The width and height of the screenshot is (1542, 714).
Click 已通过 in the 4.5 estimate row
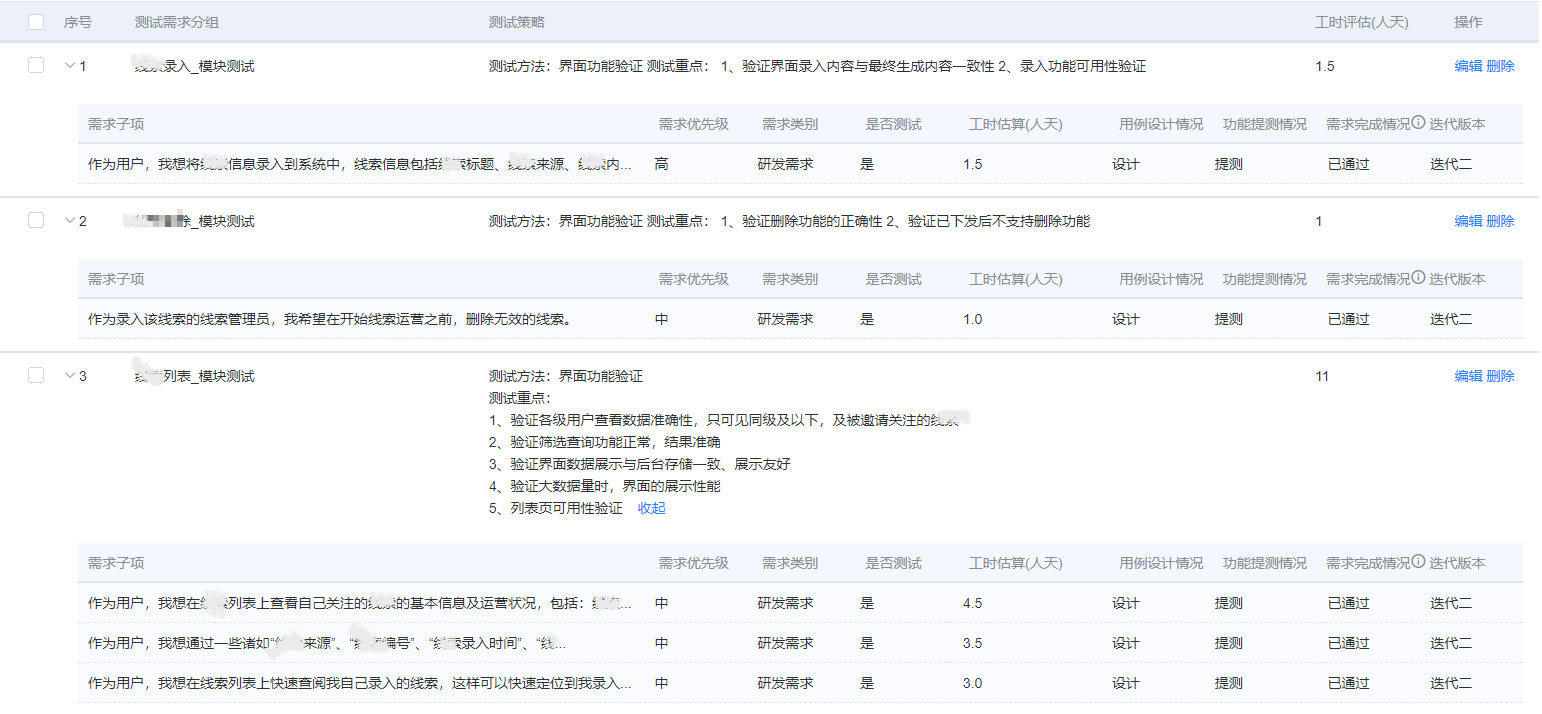point(1348,603)
